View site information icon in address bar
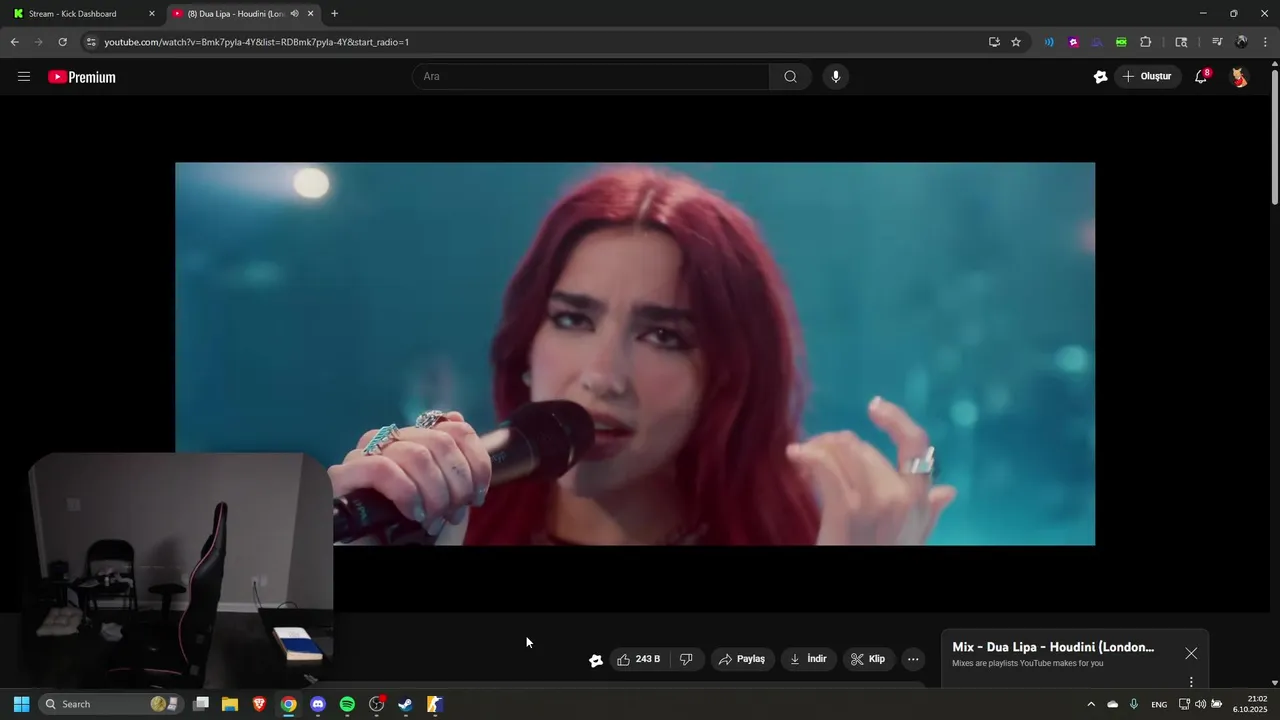Viewport: 1280px width, 720px height. (x=91, y=42)
